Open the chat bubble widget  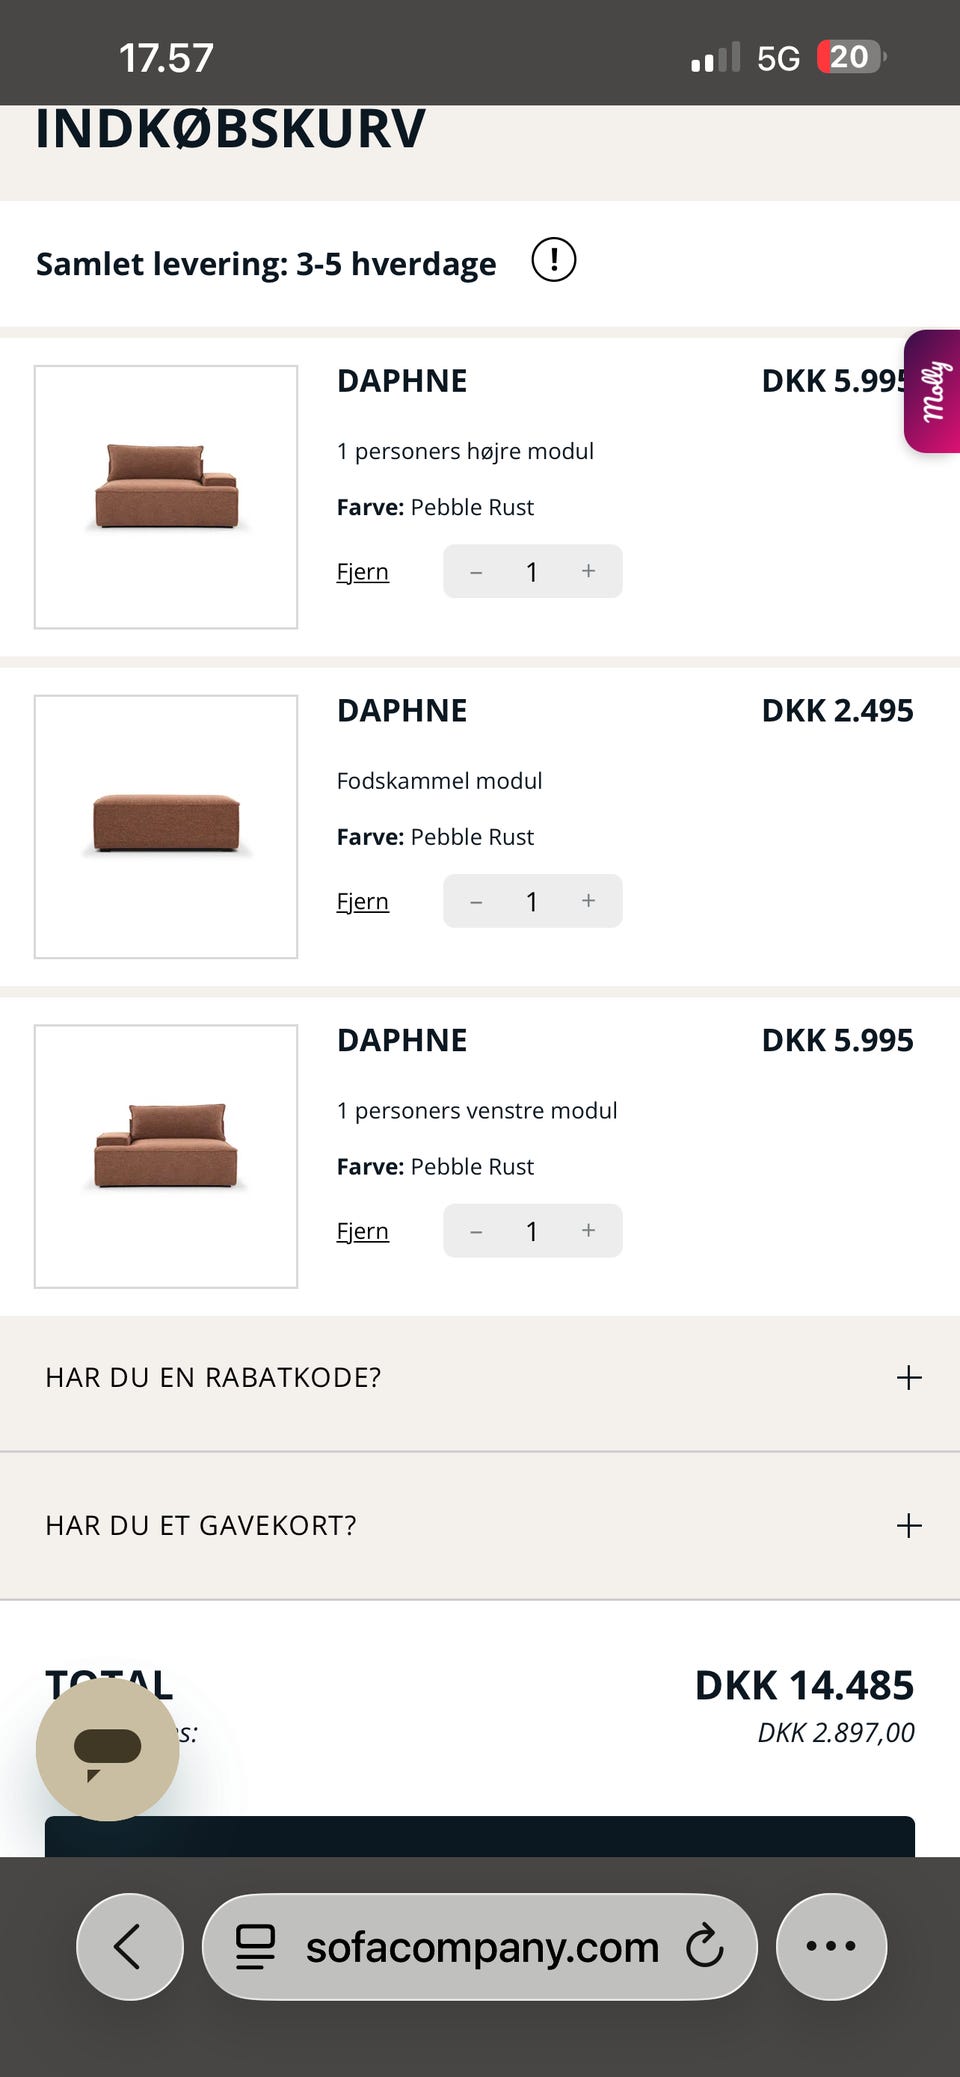tap(107, 1749)
